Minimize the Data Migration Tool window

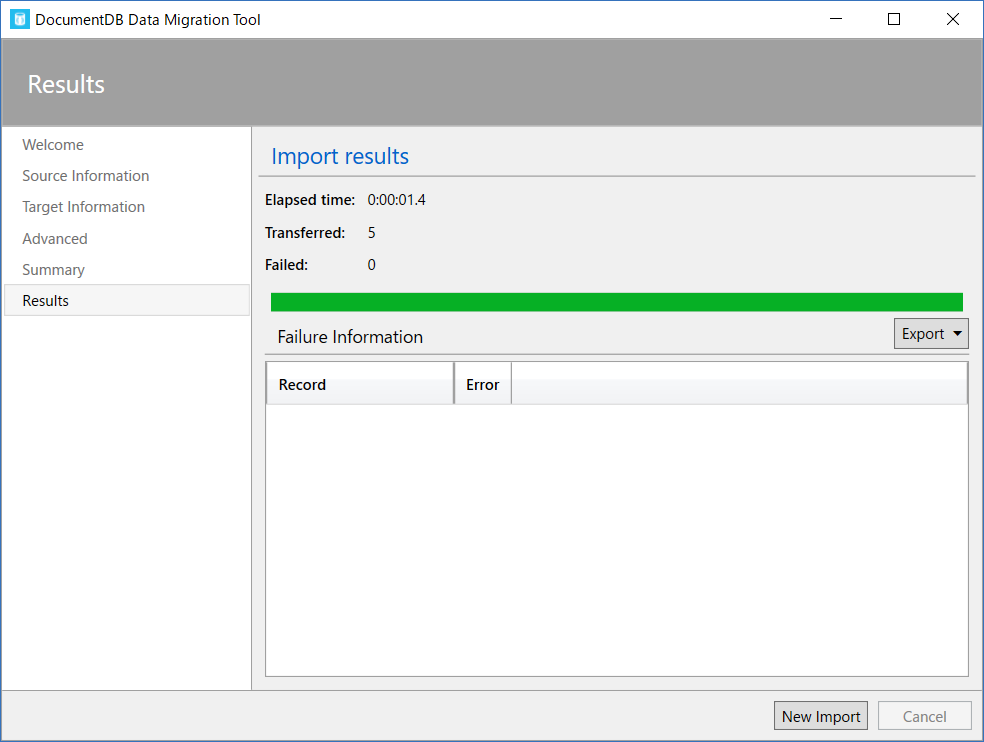tap(836, 19)
